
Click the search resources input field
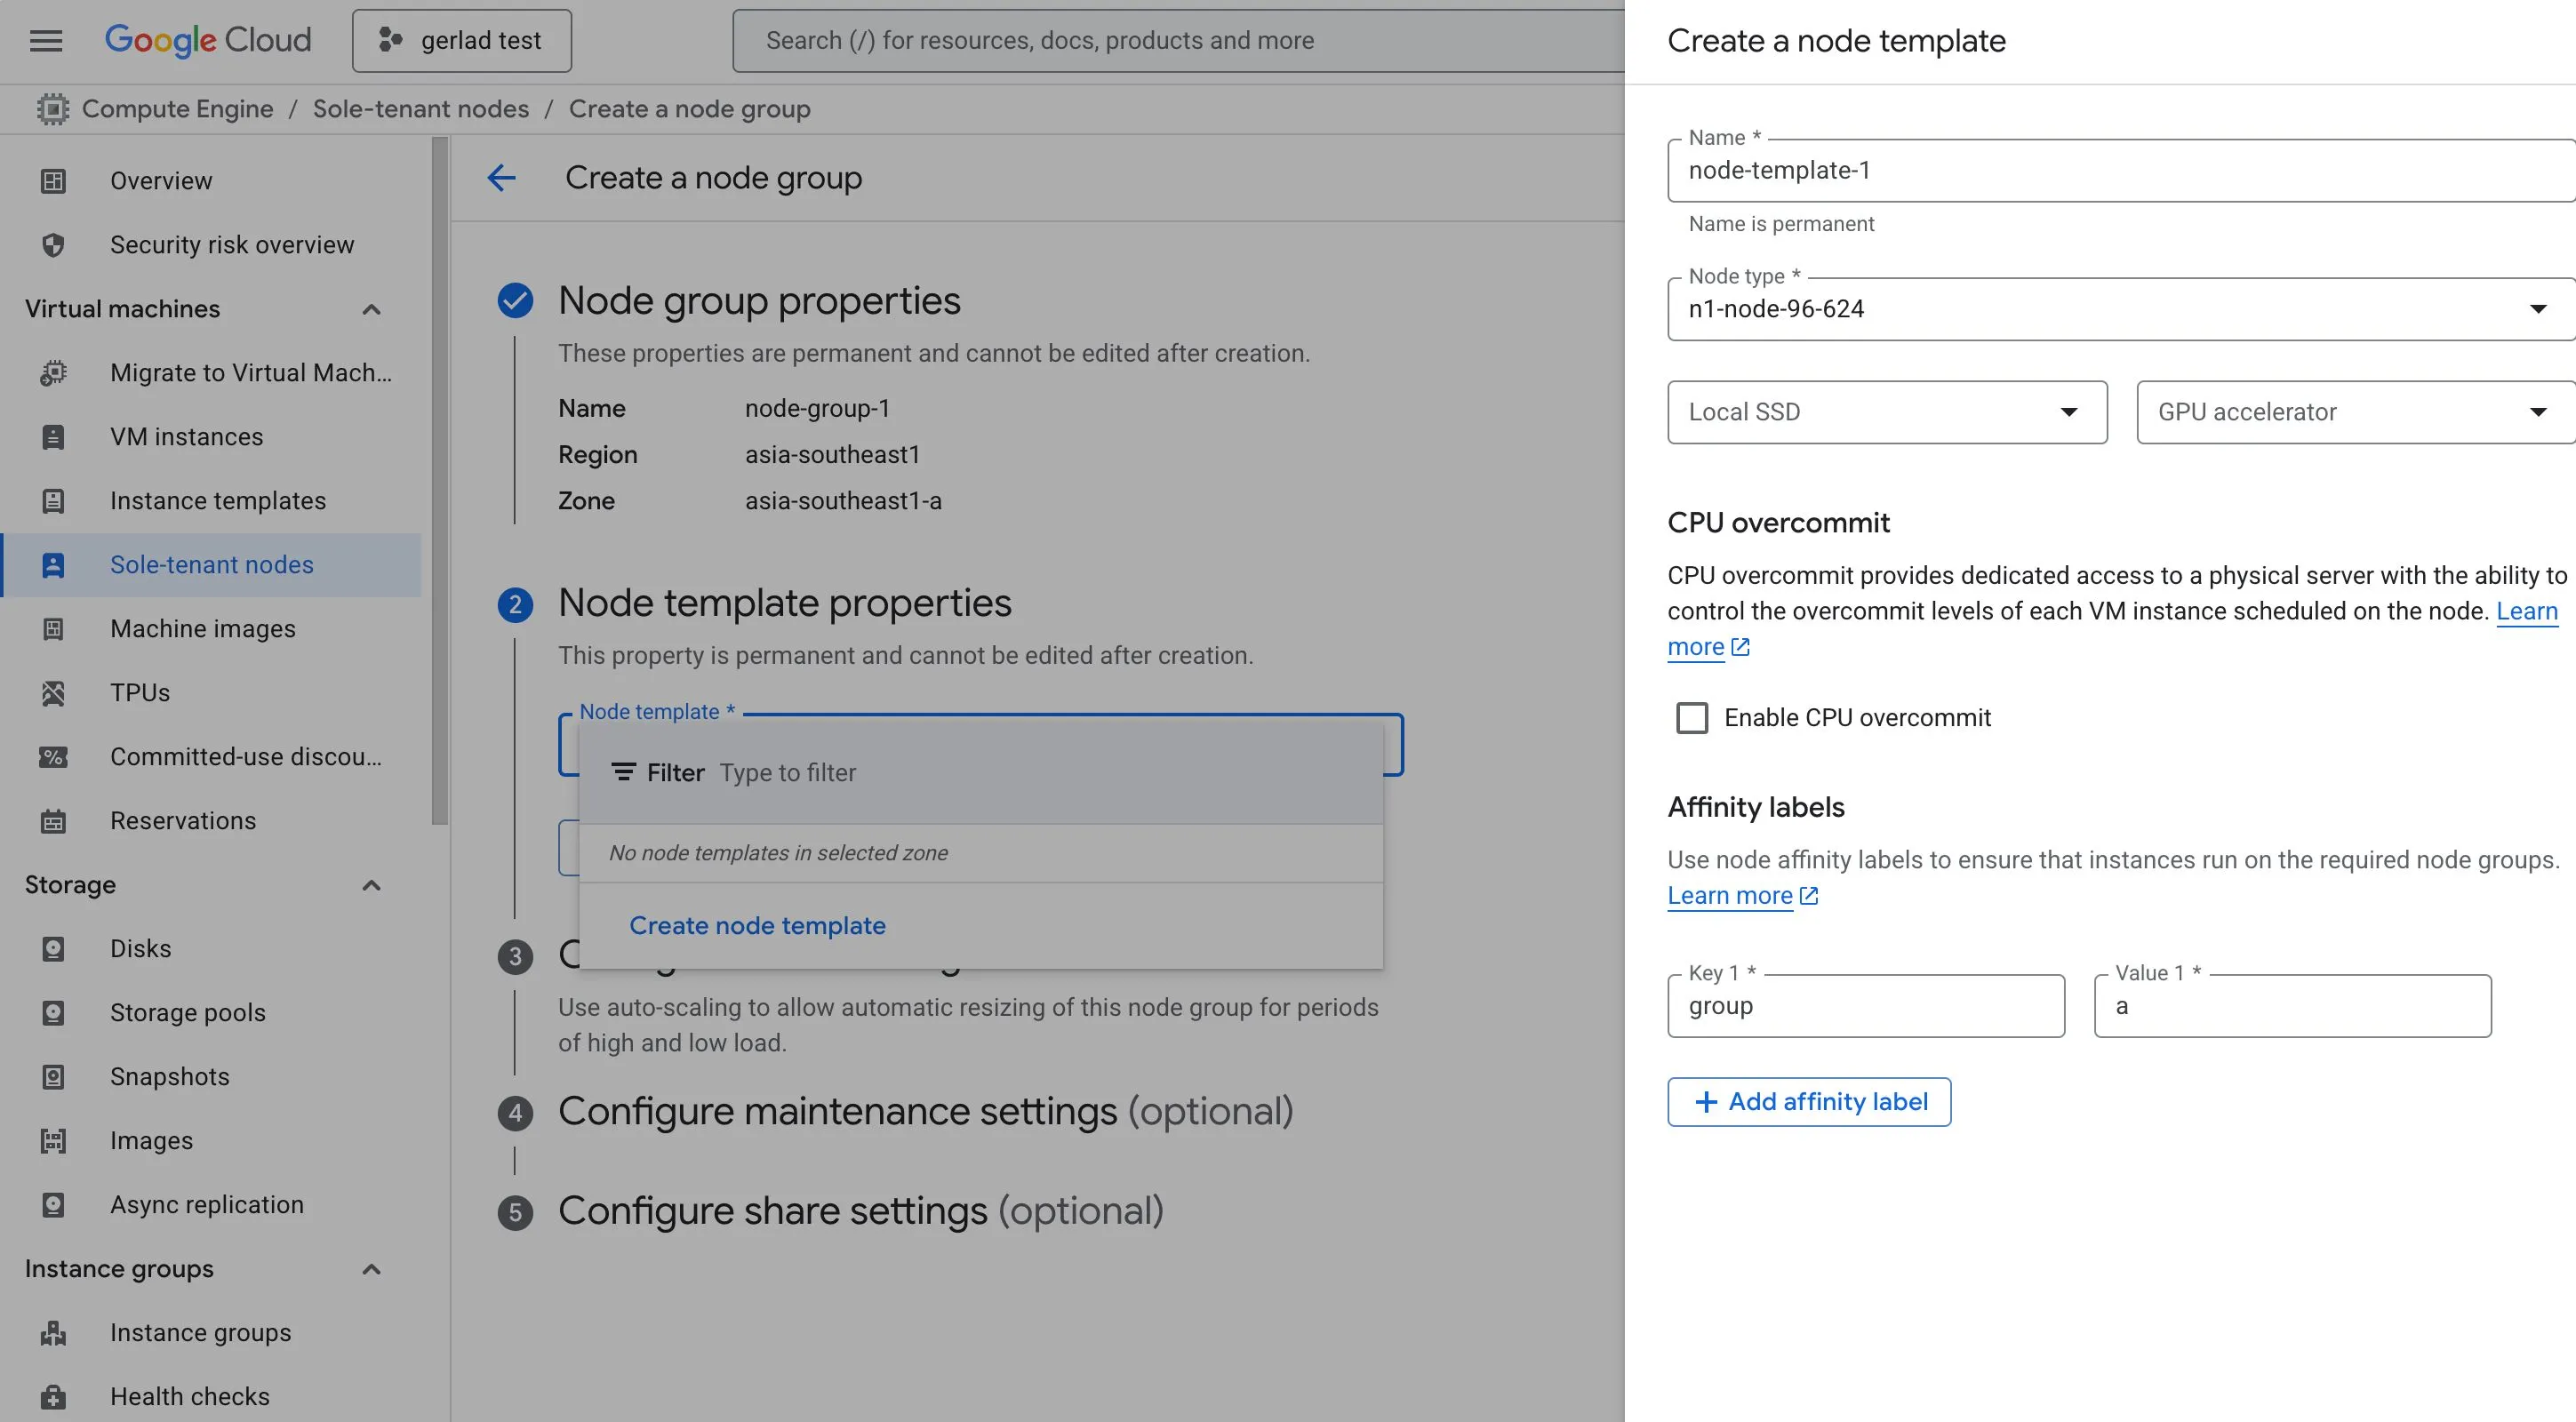coord(1180,41)
